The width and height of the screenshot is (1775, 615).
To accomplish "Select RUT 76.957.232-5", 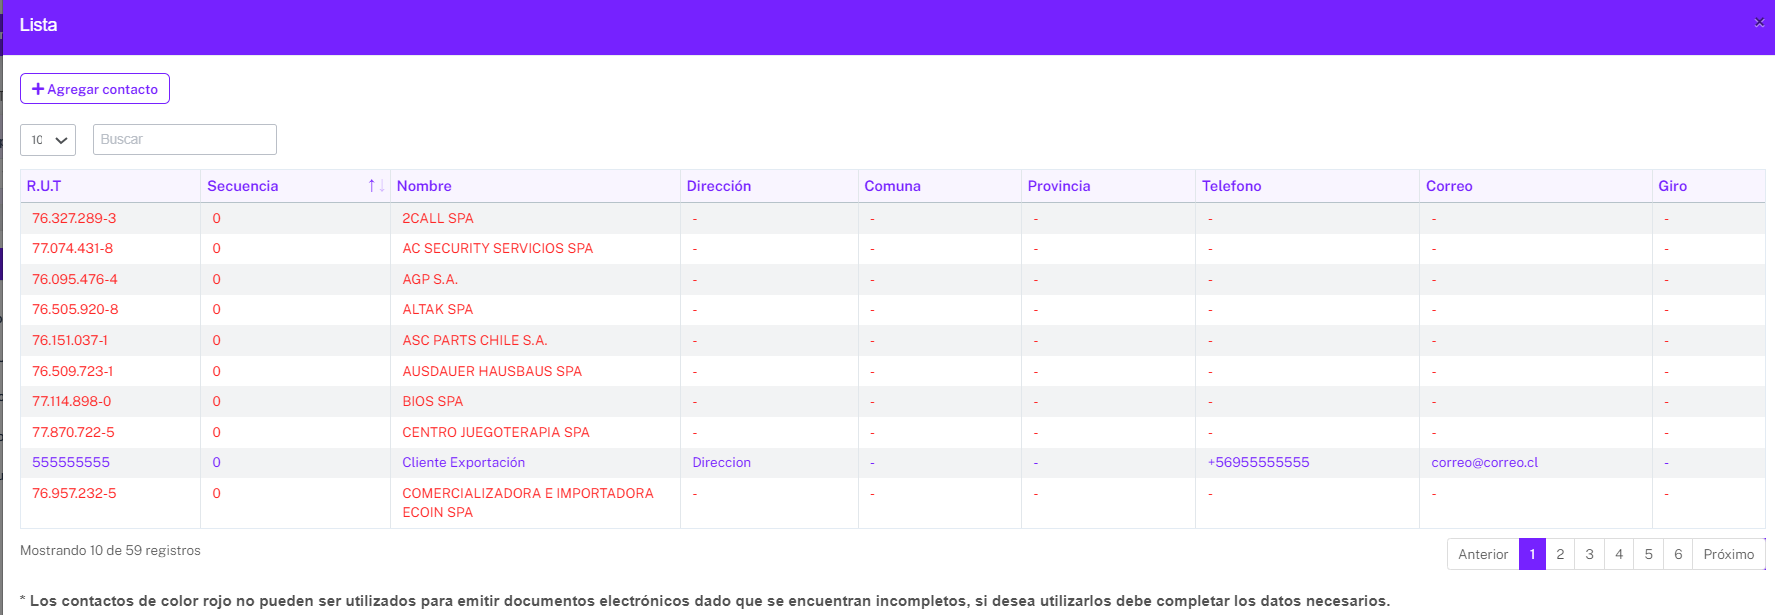I will point(74,493).
